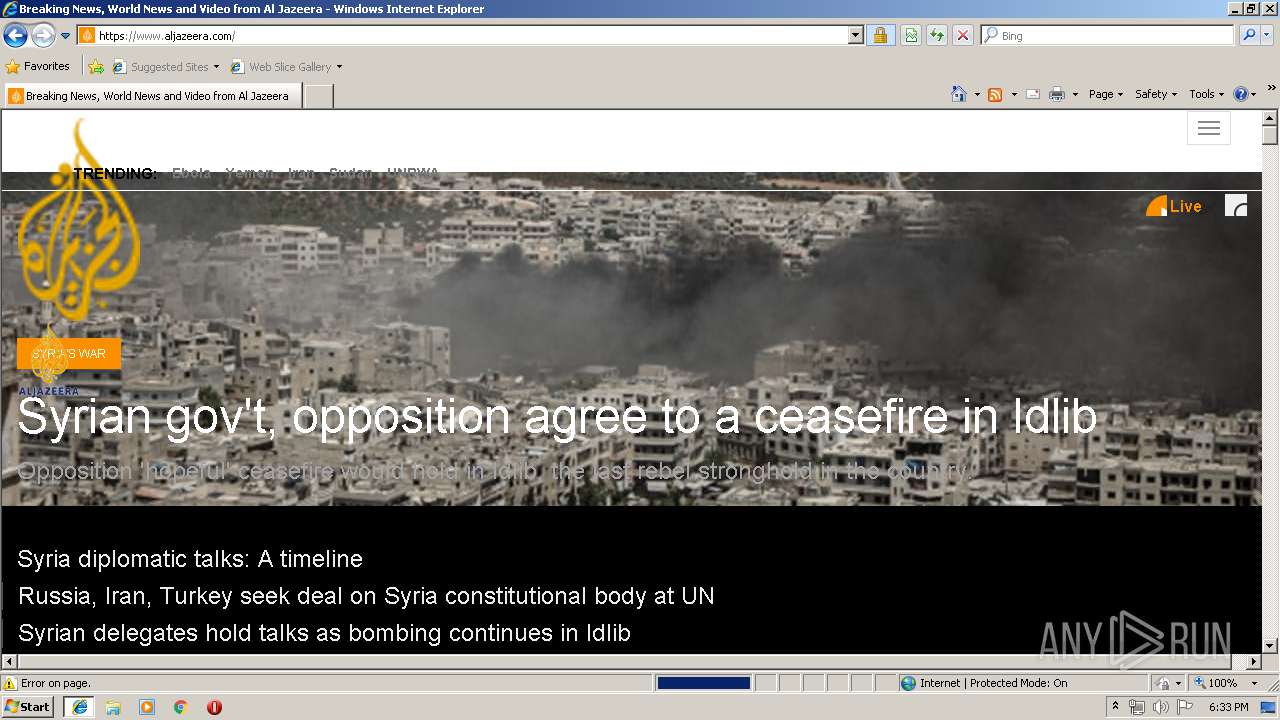Click the RSS Feeds icon
Viewport: 1280px width, 720px height.
[x=995, y=94]
